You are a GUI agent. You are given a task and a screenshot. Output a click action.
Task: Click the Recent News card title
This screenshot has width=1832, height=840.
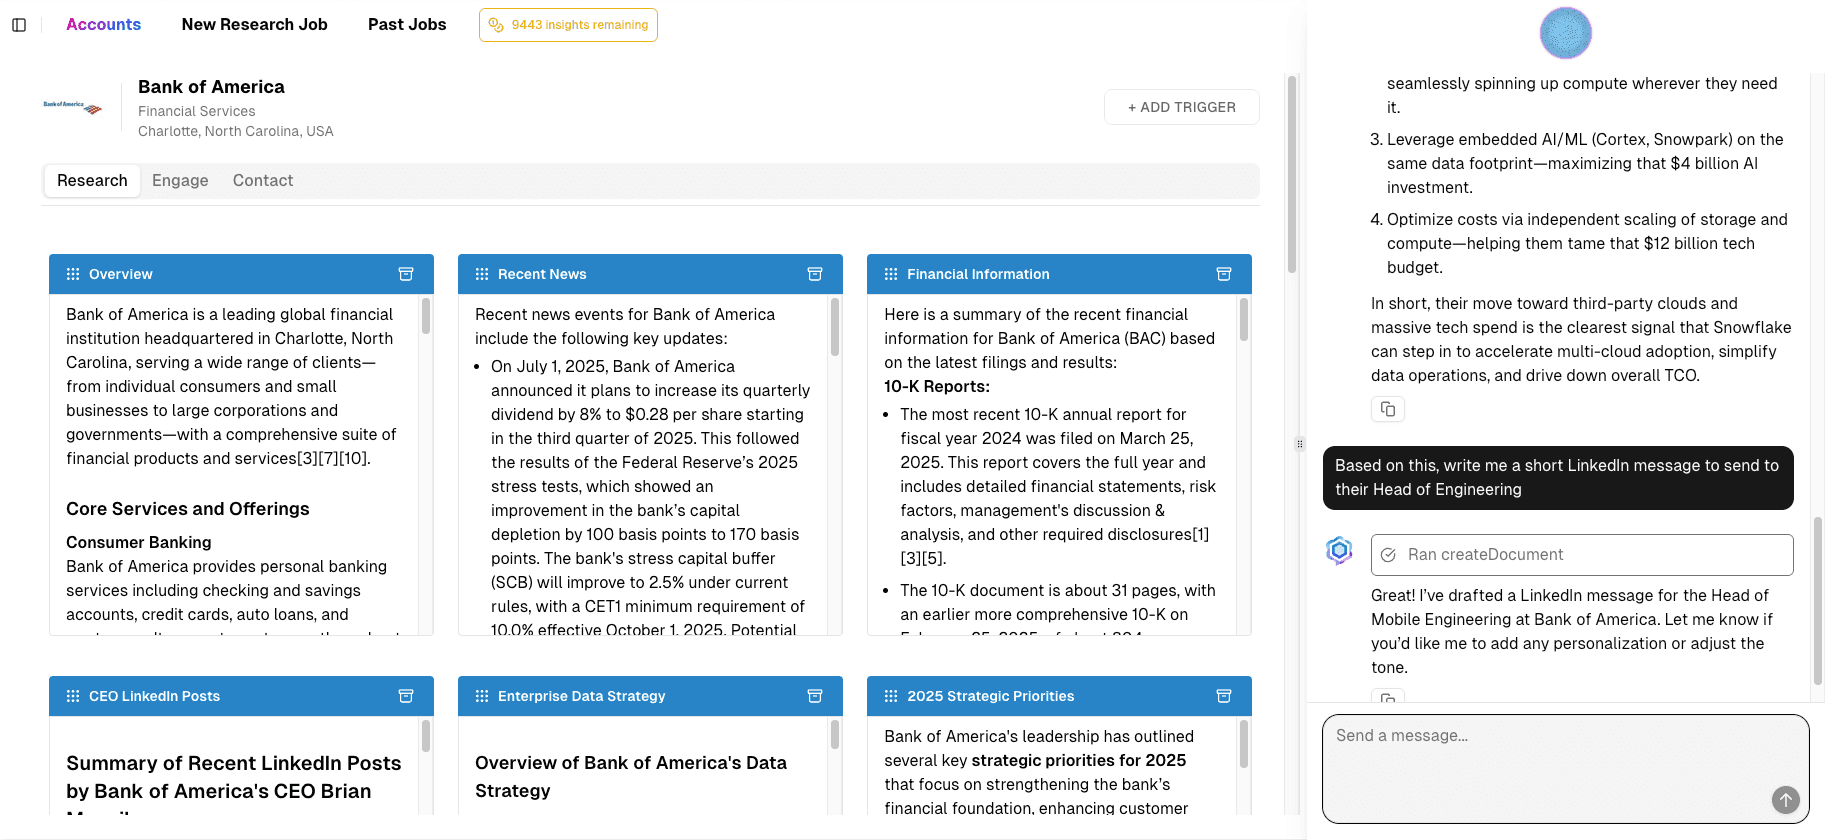[x=542, y=274]
